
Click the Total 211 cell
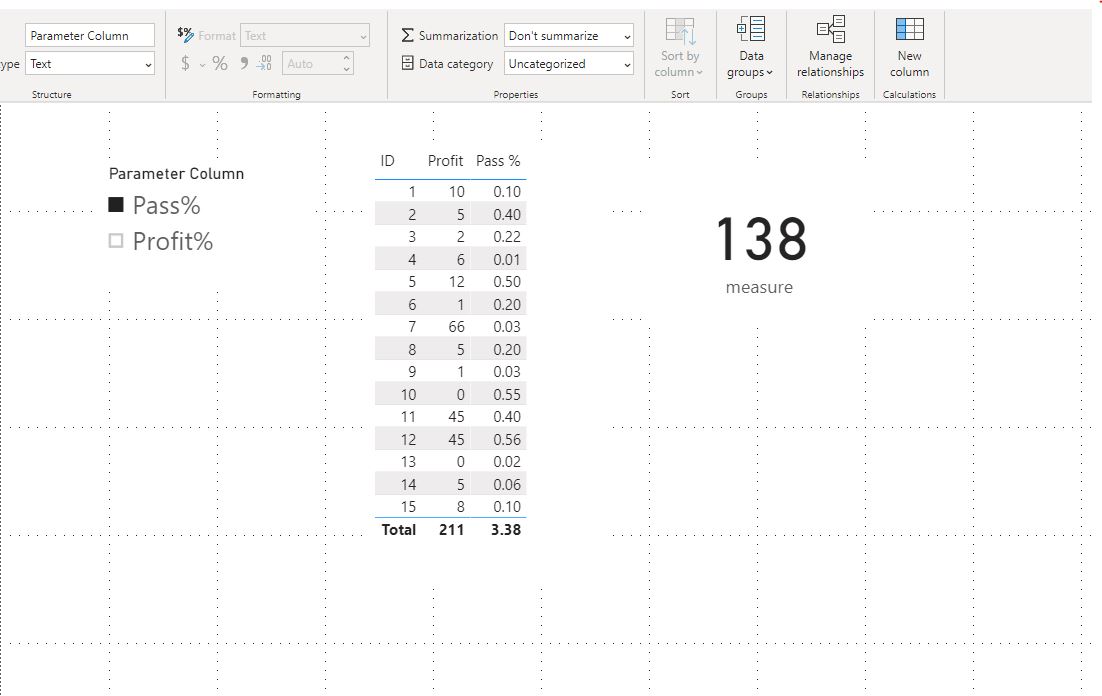tap(451, 530)
